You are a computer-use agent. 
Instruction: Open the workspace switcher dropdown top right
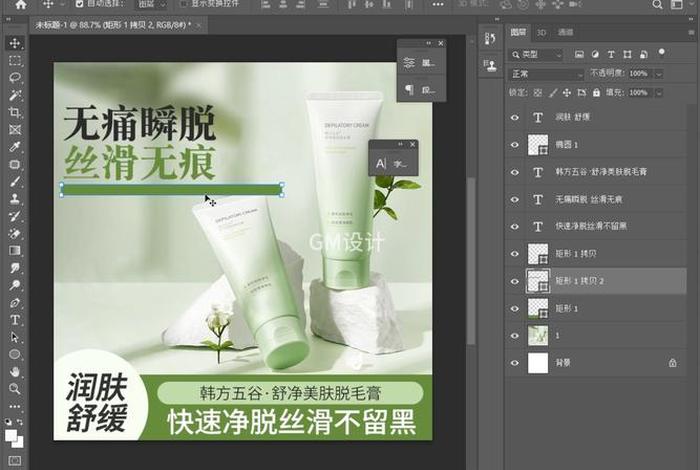coord(677,4)
